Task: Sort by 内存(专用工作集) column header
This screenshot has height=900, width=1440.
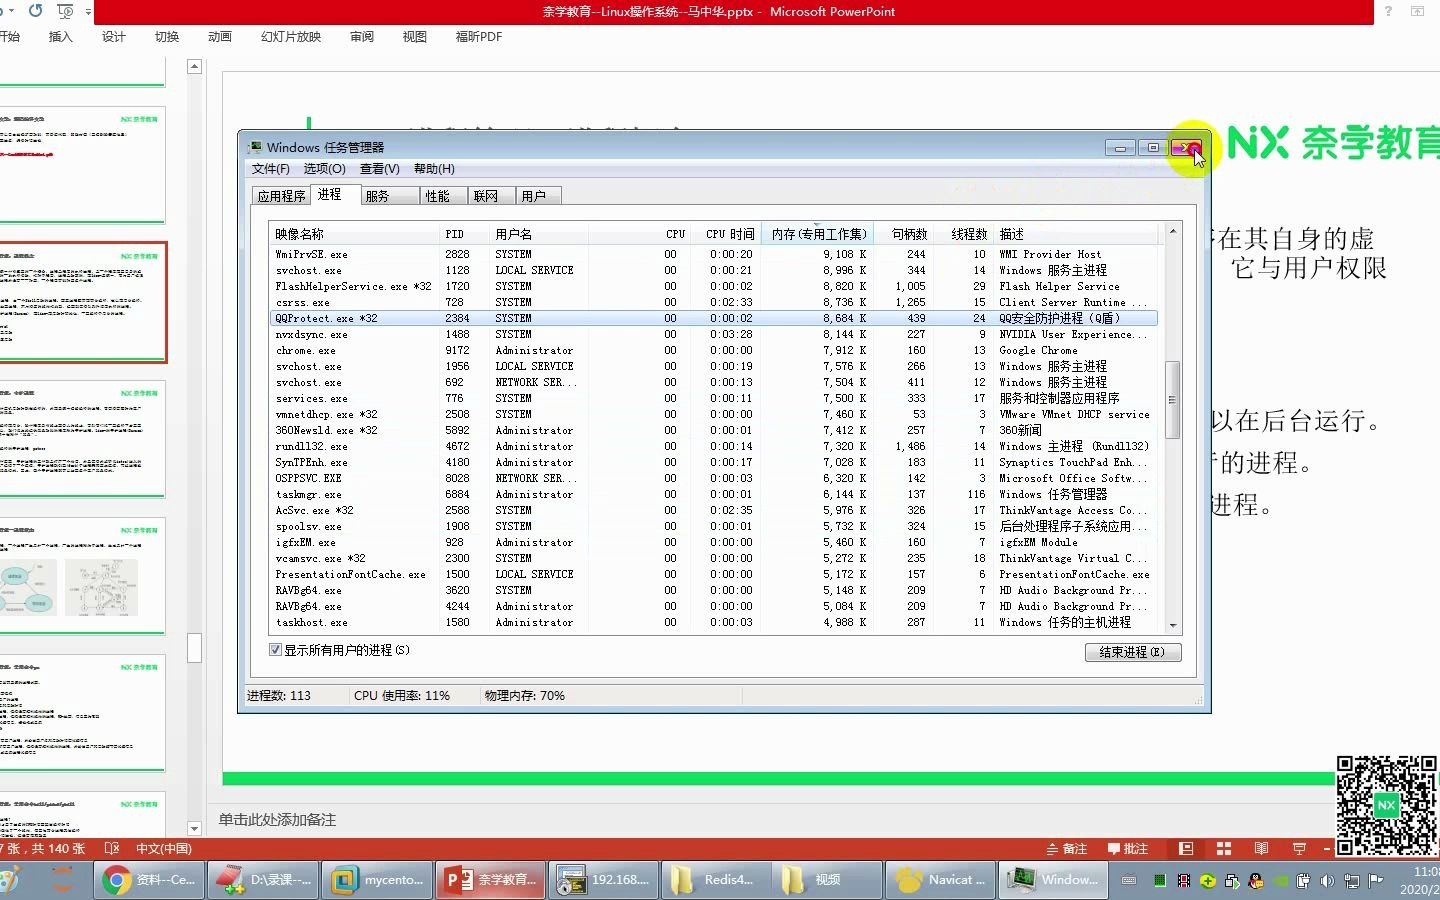Action: (818, 234)
